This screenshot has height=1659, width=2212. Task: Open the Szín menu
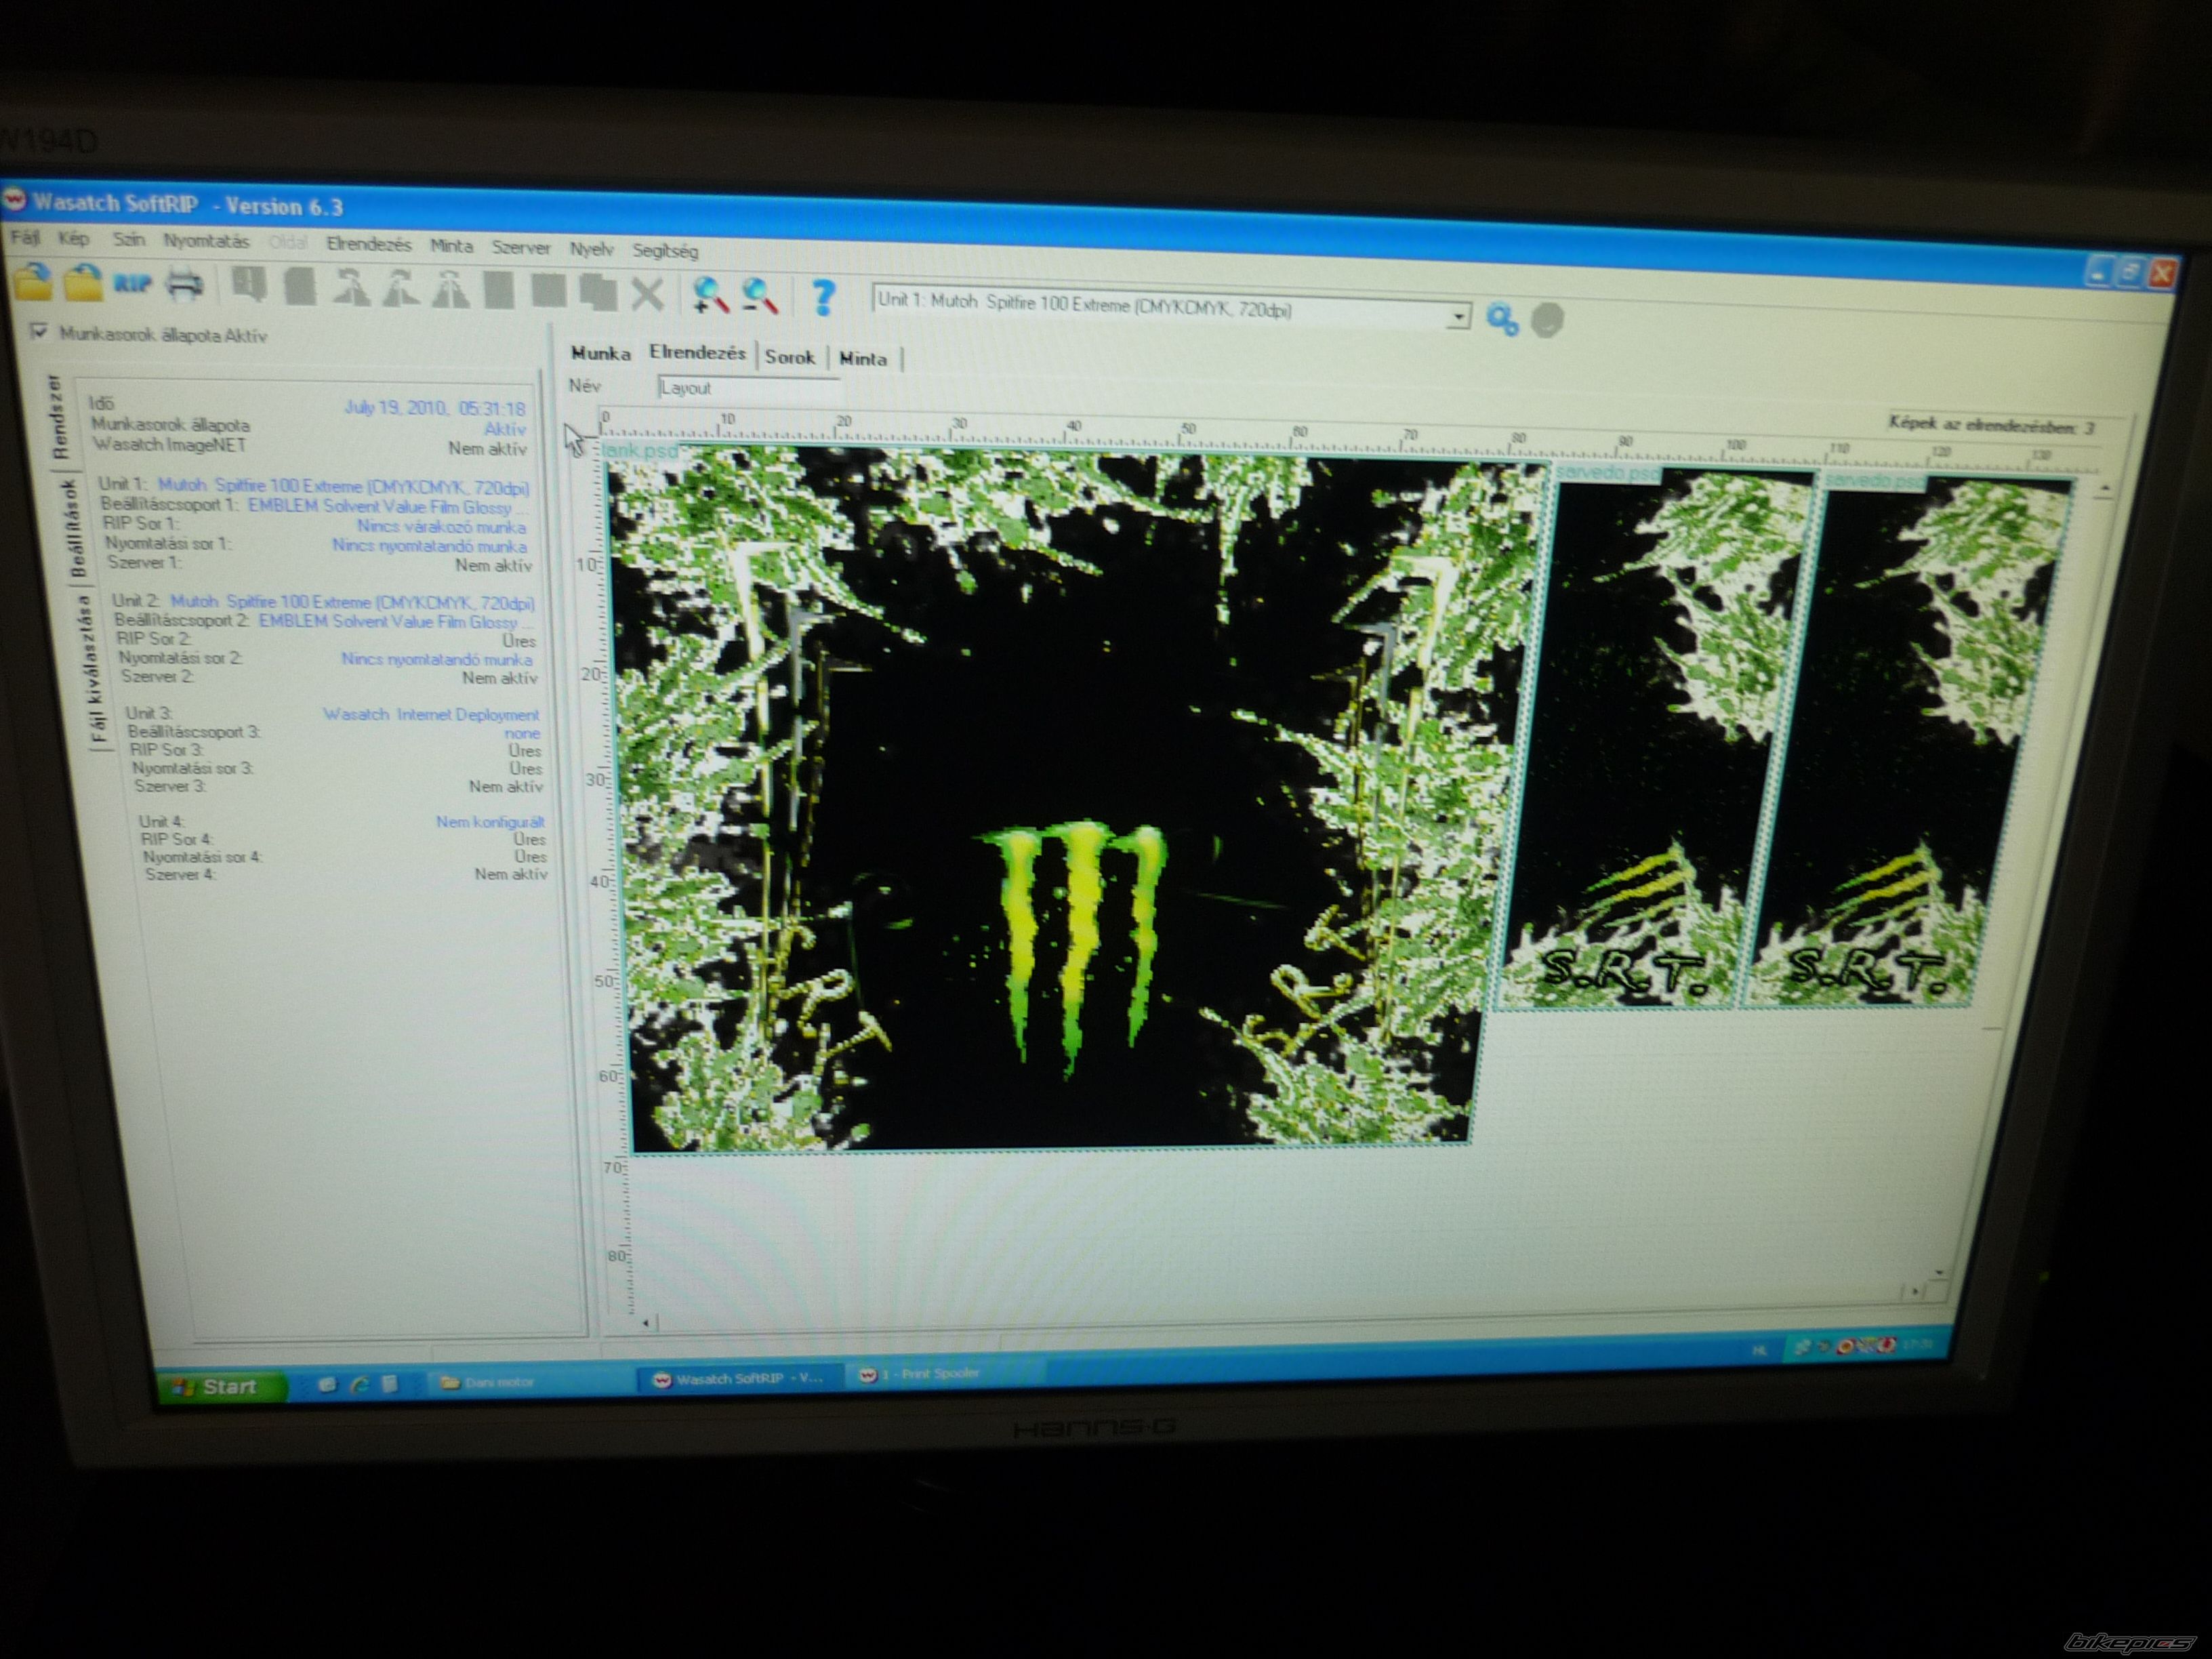pyautogui.click(x=128, y=240)
